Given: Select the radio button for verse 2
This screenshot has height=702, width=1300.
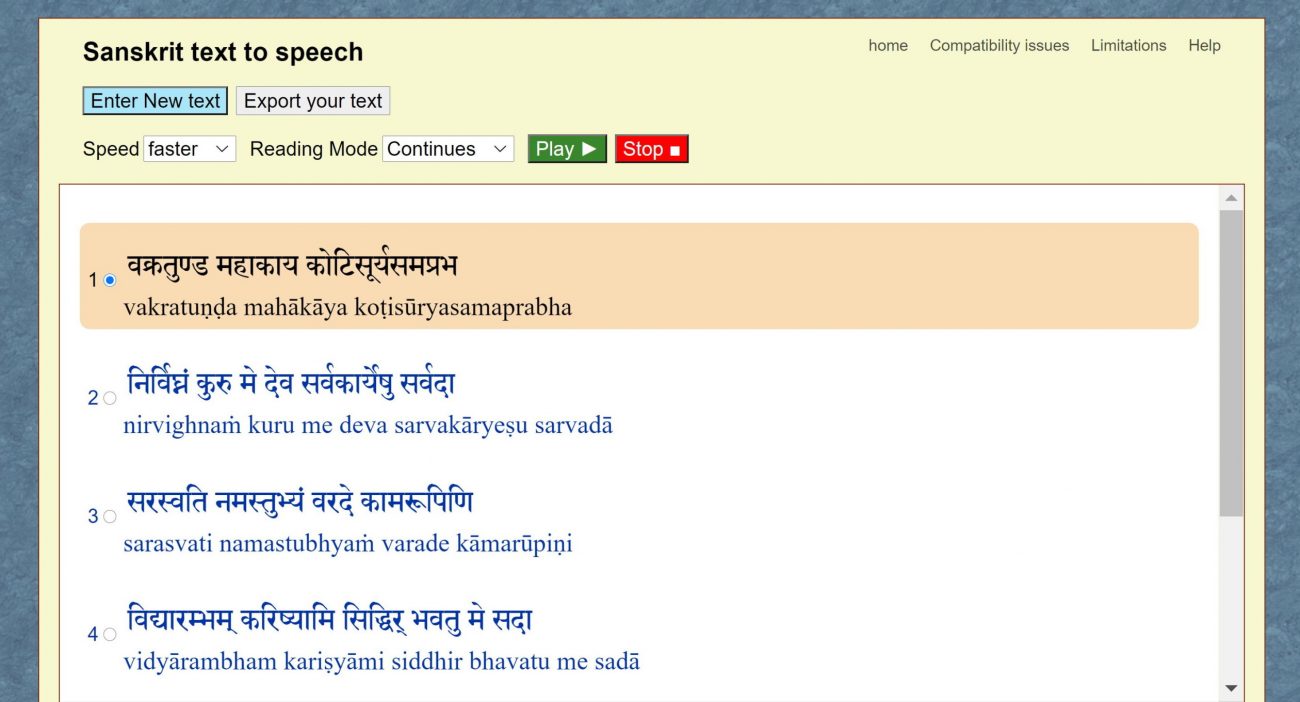Looking at the screenshot, I should coord(108,398).
